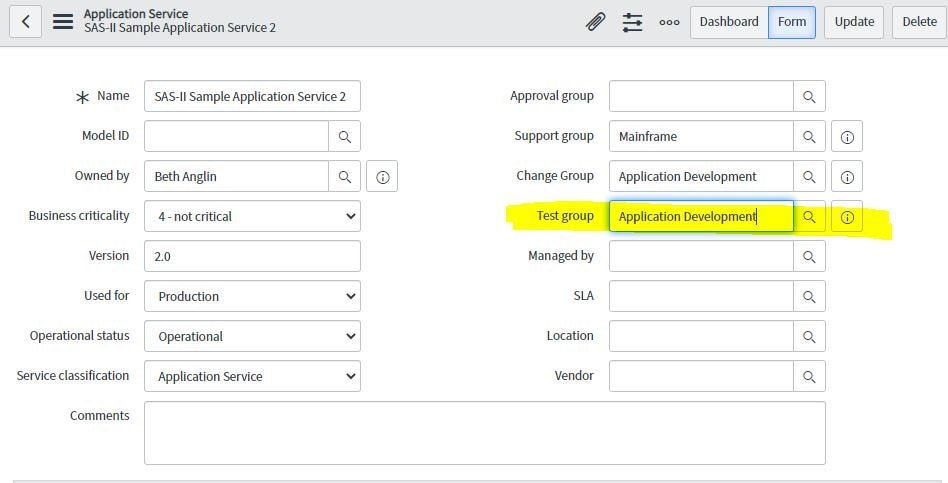Click Owned by info icon

point(382,177)
